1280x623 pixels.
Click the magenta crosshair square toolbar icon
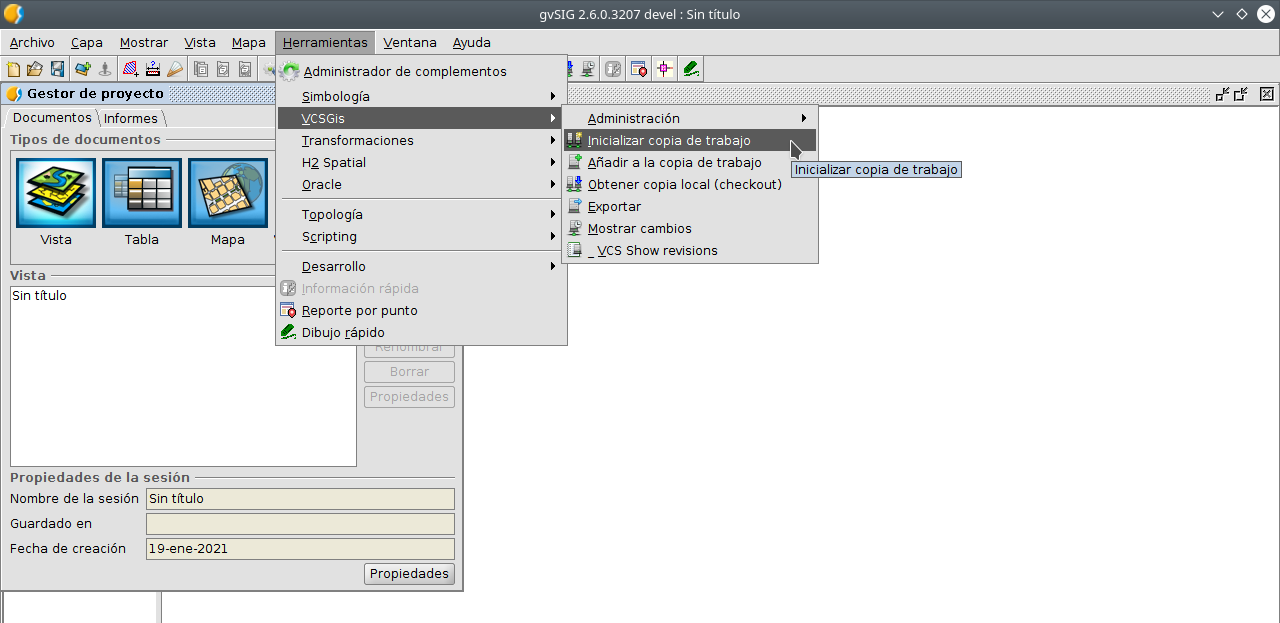point(664,69)
